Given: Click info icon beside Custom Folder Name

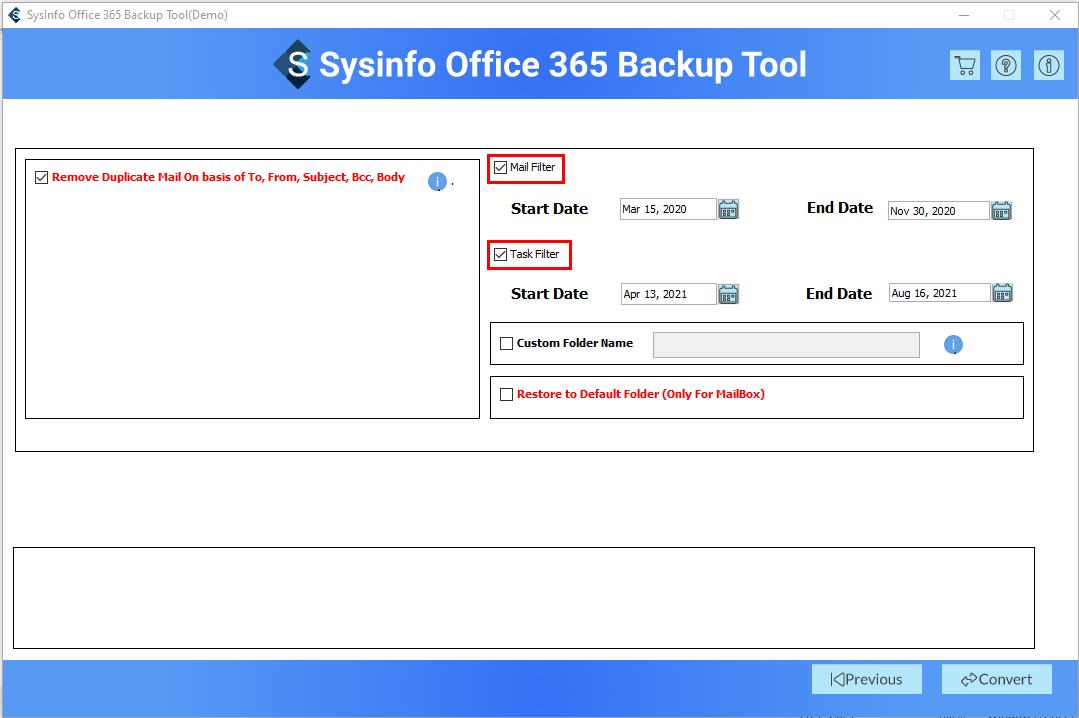Looking at the screenshot, I should point(953,345).
